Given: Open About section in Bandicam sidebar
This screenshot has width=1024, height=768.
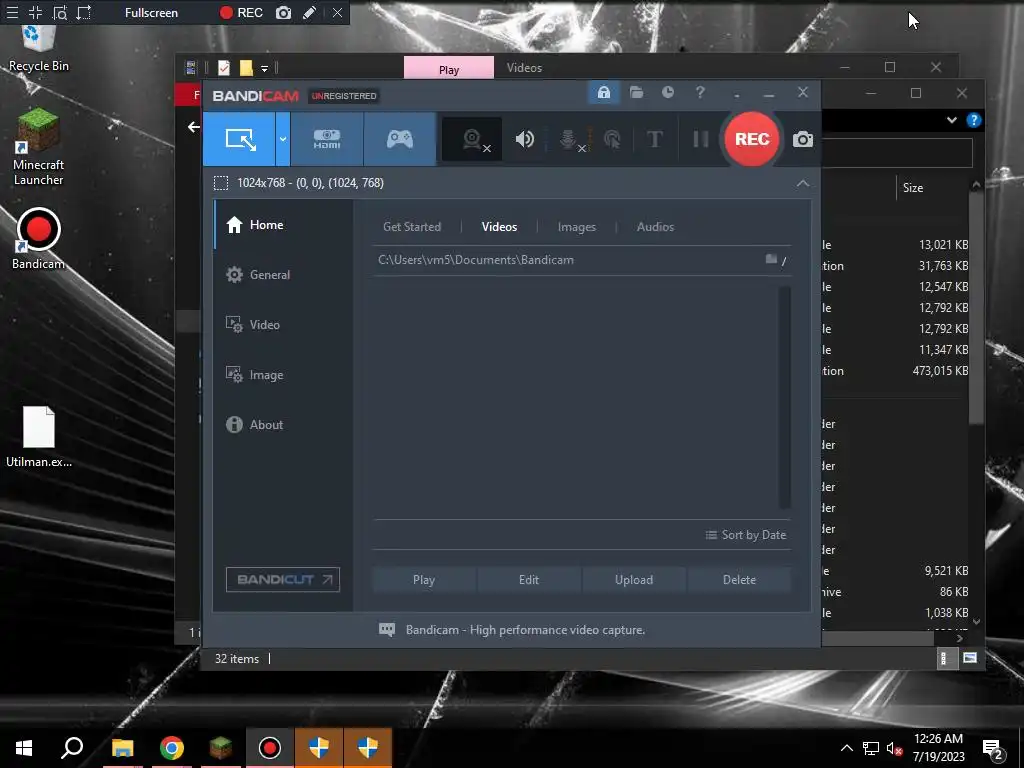Looking at the screenshot, I should [x=283, y=424].
